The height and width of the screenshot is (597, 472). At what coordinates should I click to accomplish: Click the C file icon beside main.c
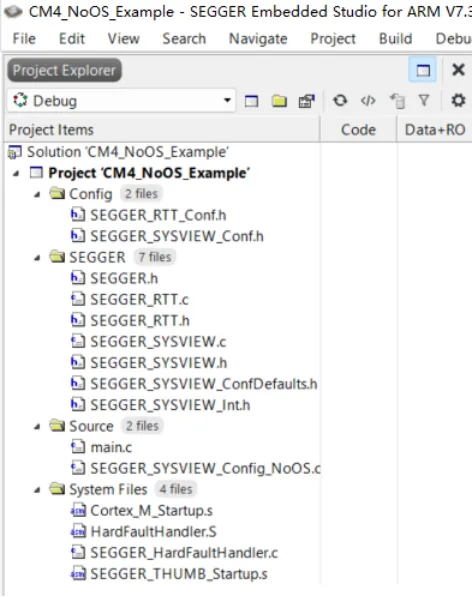pyautogui.click(x=78, y=447)
